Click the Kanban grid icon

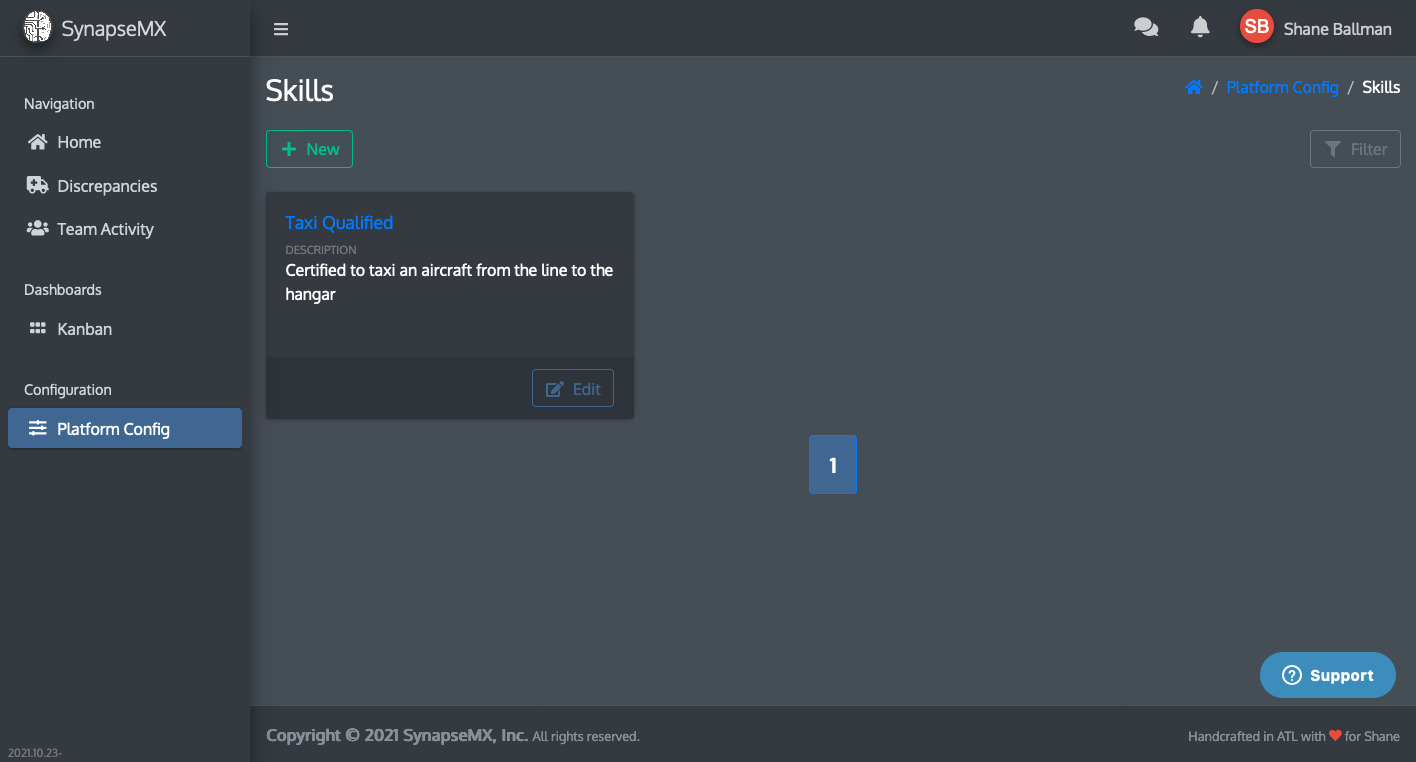click(x=38, y=329)
